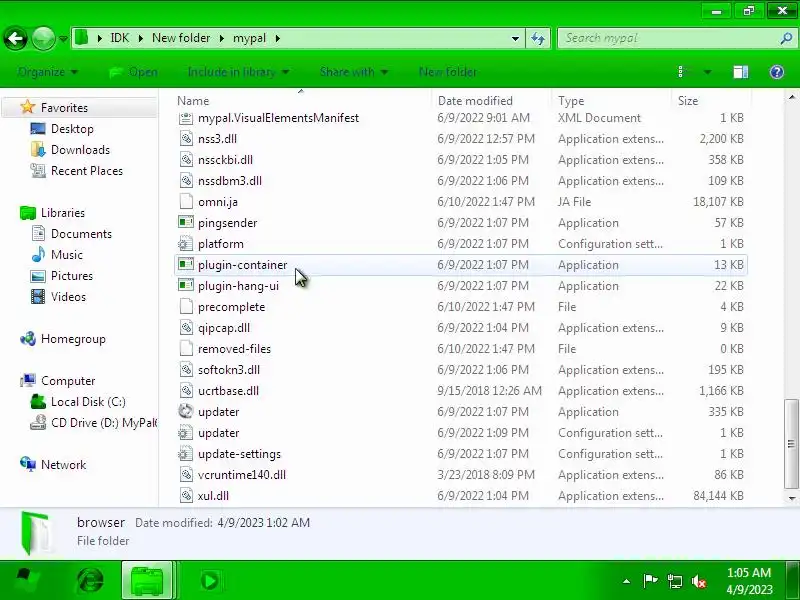Click the search magnifier icon
Image resolution: width=800 pixels, height=600 pixels.
pyautogui.click(x=786, y=38)
